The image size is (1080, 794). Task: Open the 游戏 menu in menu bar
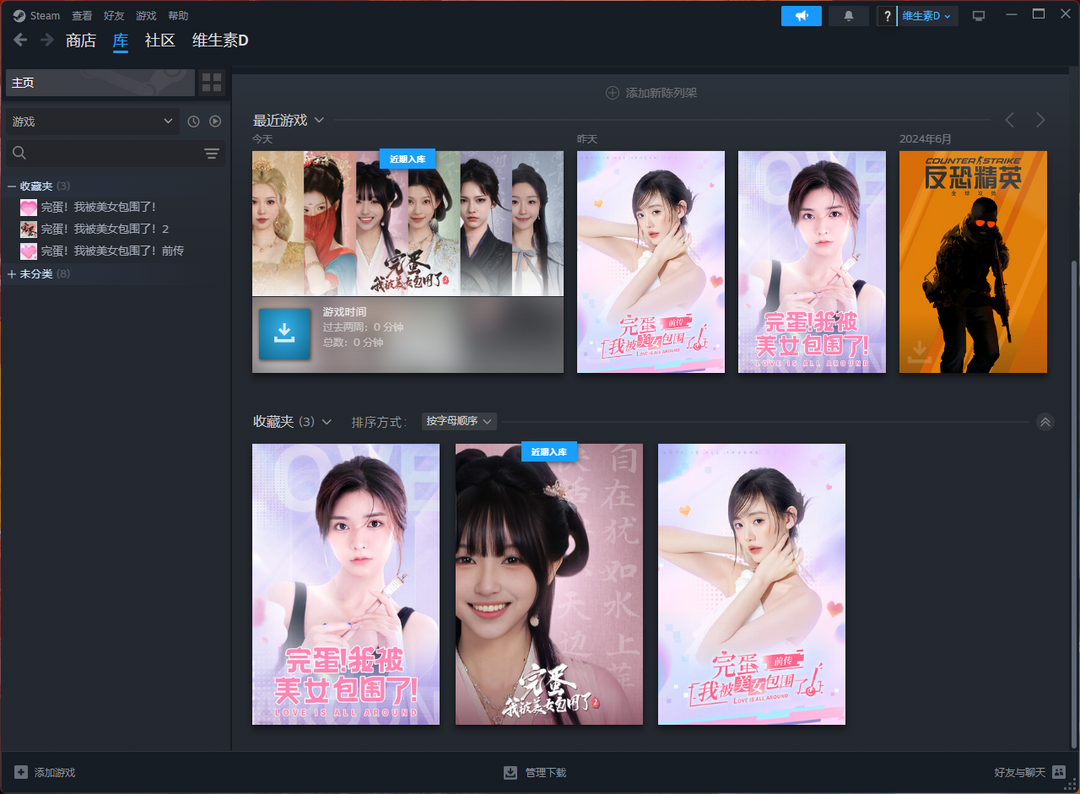click(x=146, y=16)
